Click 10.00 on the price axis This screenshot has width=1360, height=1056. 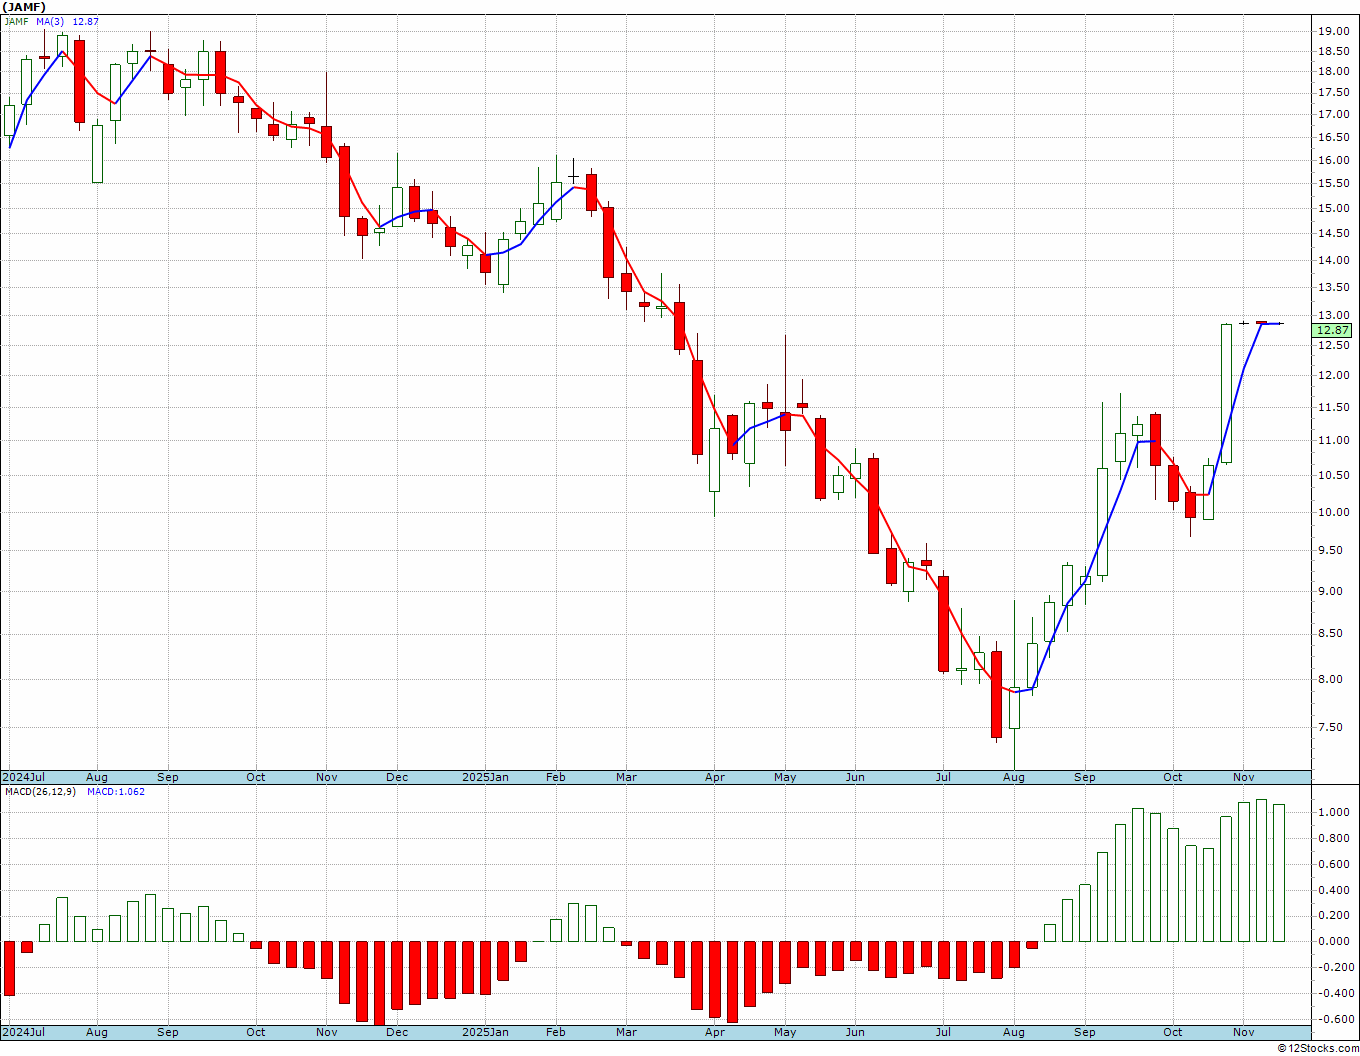coord(1332,512)
